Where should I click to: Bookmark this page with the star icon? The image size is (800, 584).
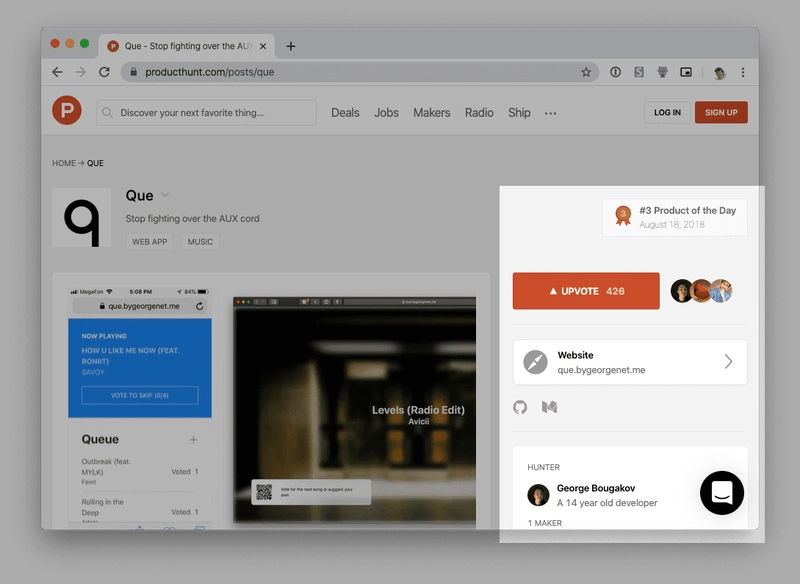(x=586, y=72)
